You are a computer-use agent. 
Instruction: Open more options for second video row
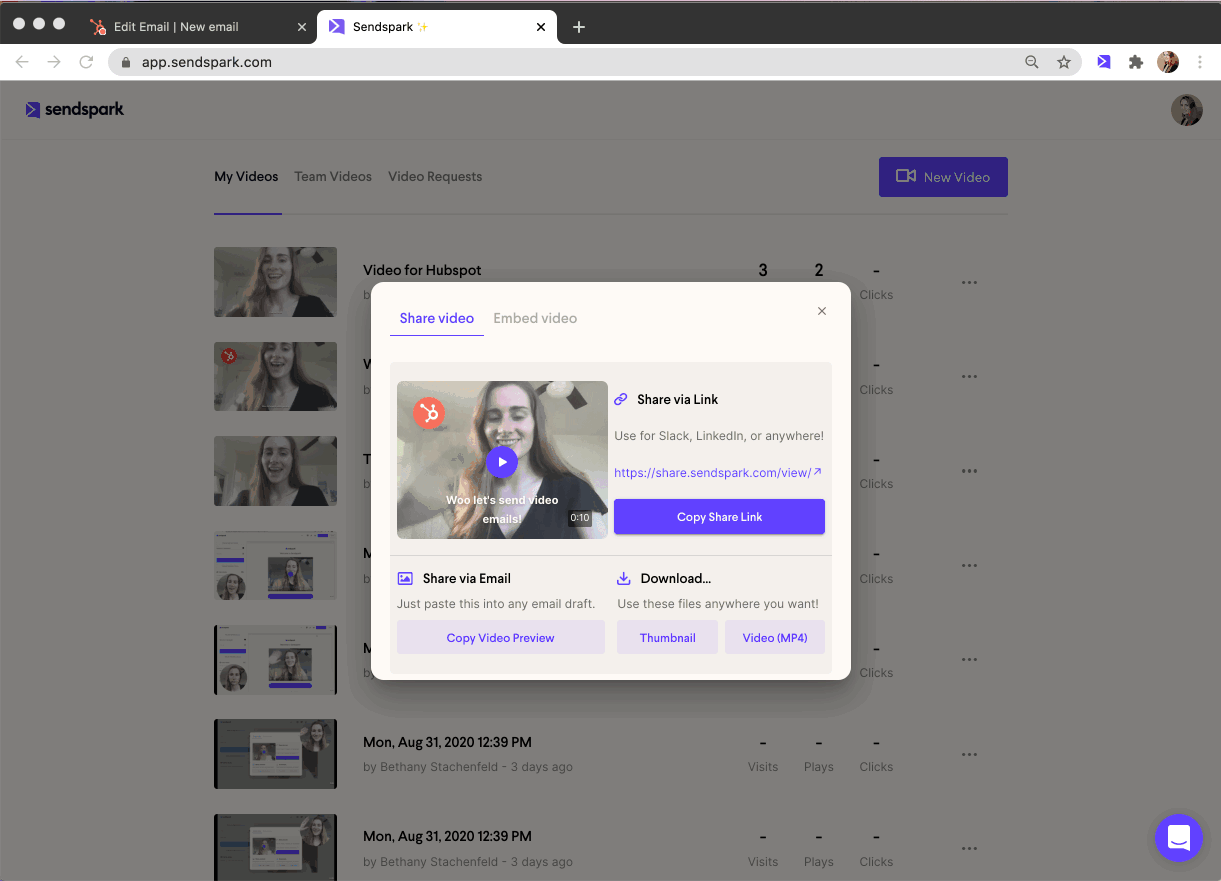click(x=969, y=377)
